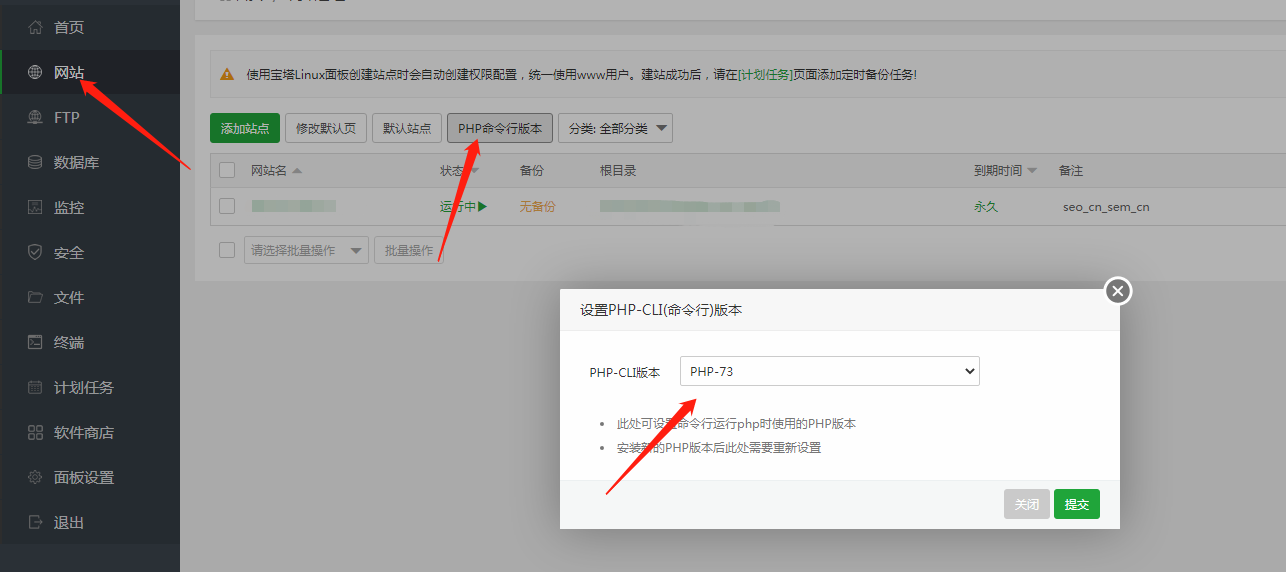Image resolution: width=1286 pixels, height=572 pixels.
Task: Check the website row checkbox
Action: coord(227,206)
